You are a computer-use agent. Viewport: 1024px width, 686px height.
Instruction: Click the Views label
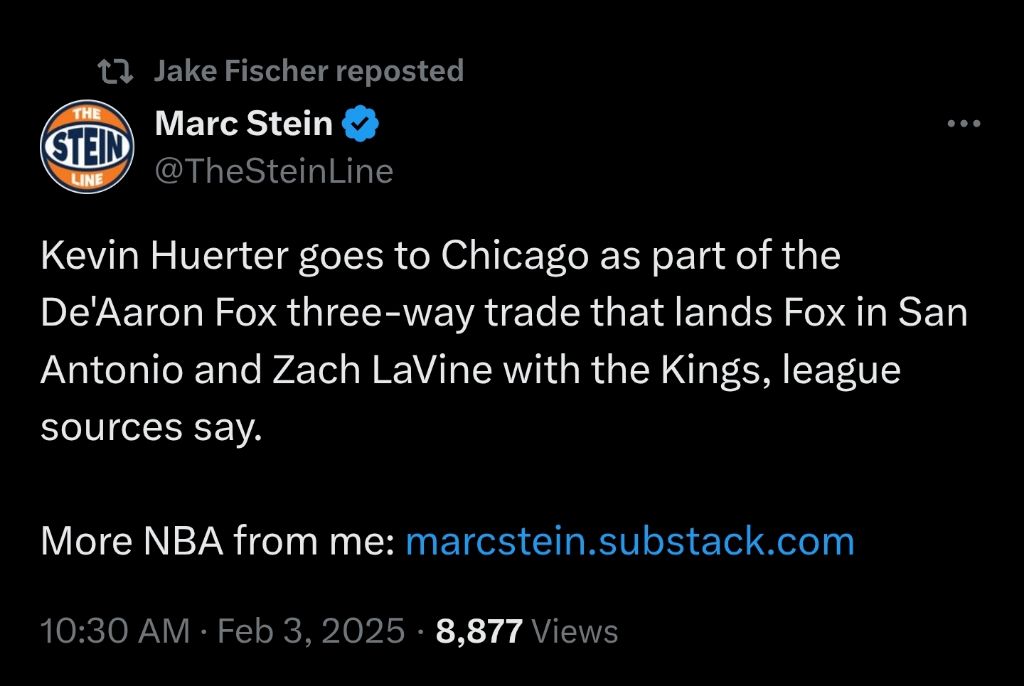pos(575,631)
